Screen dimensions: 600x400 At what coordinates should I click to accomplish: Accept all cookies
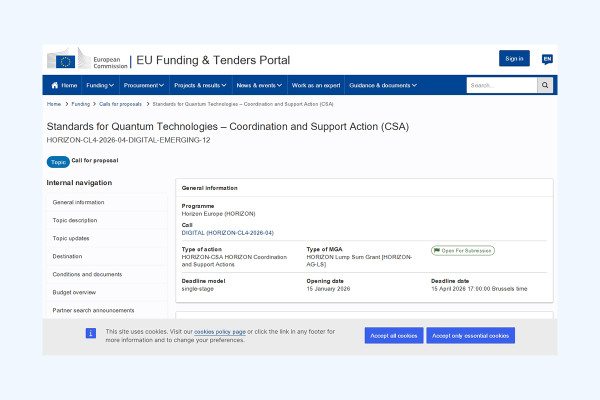click(394, 336)
